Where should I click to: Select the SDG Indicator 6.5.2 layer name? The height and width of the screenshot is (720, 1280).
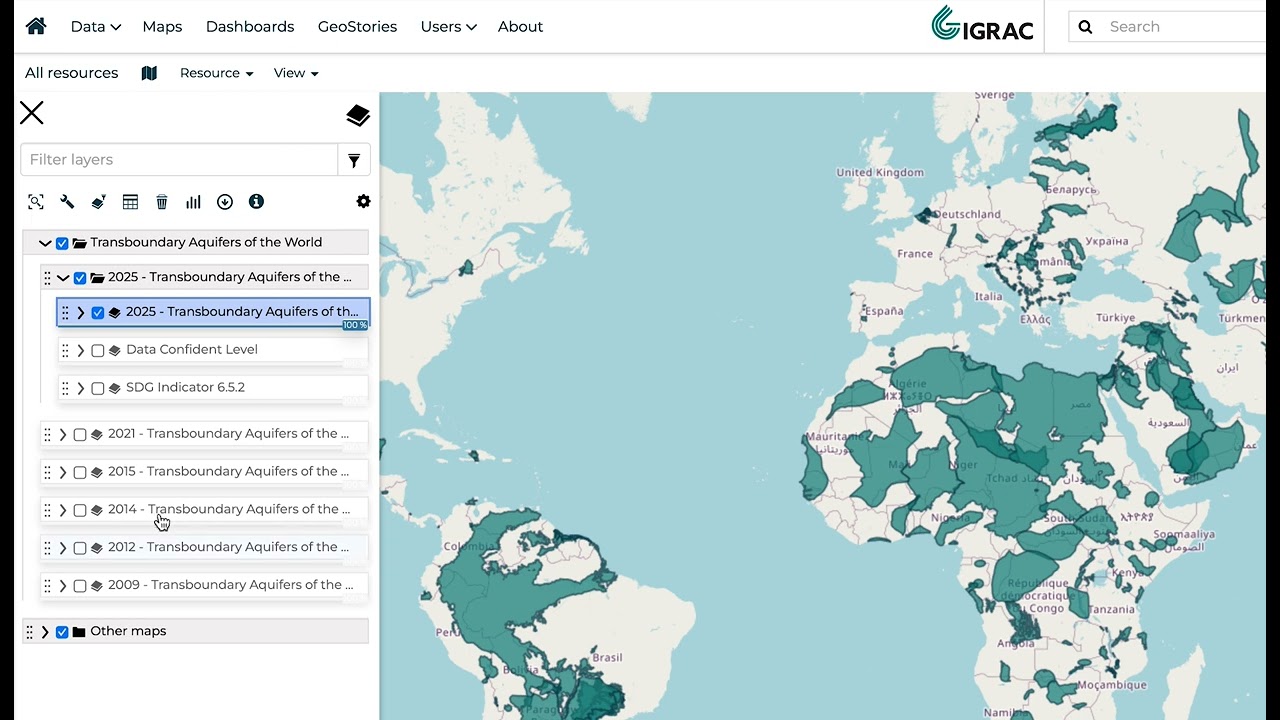point(185,387)
